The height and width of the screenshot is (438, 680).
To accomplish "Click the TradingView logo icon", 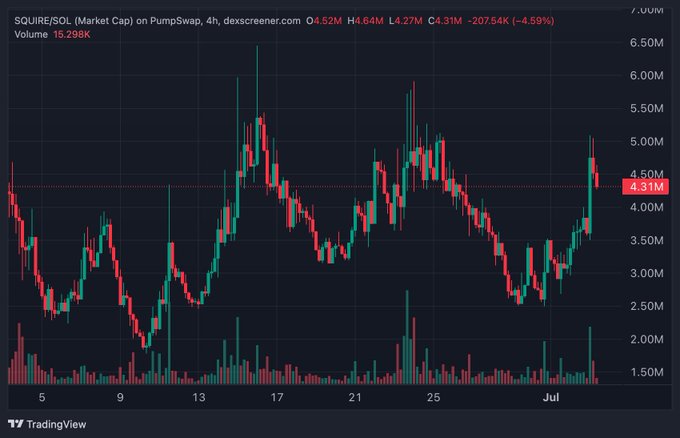I will point(16,424).
